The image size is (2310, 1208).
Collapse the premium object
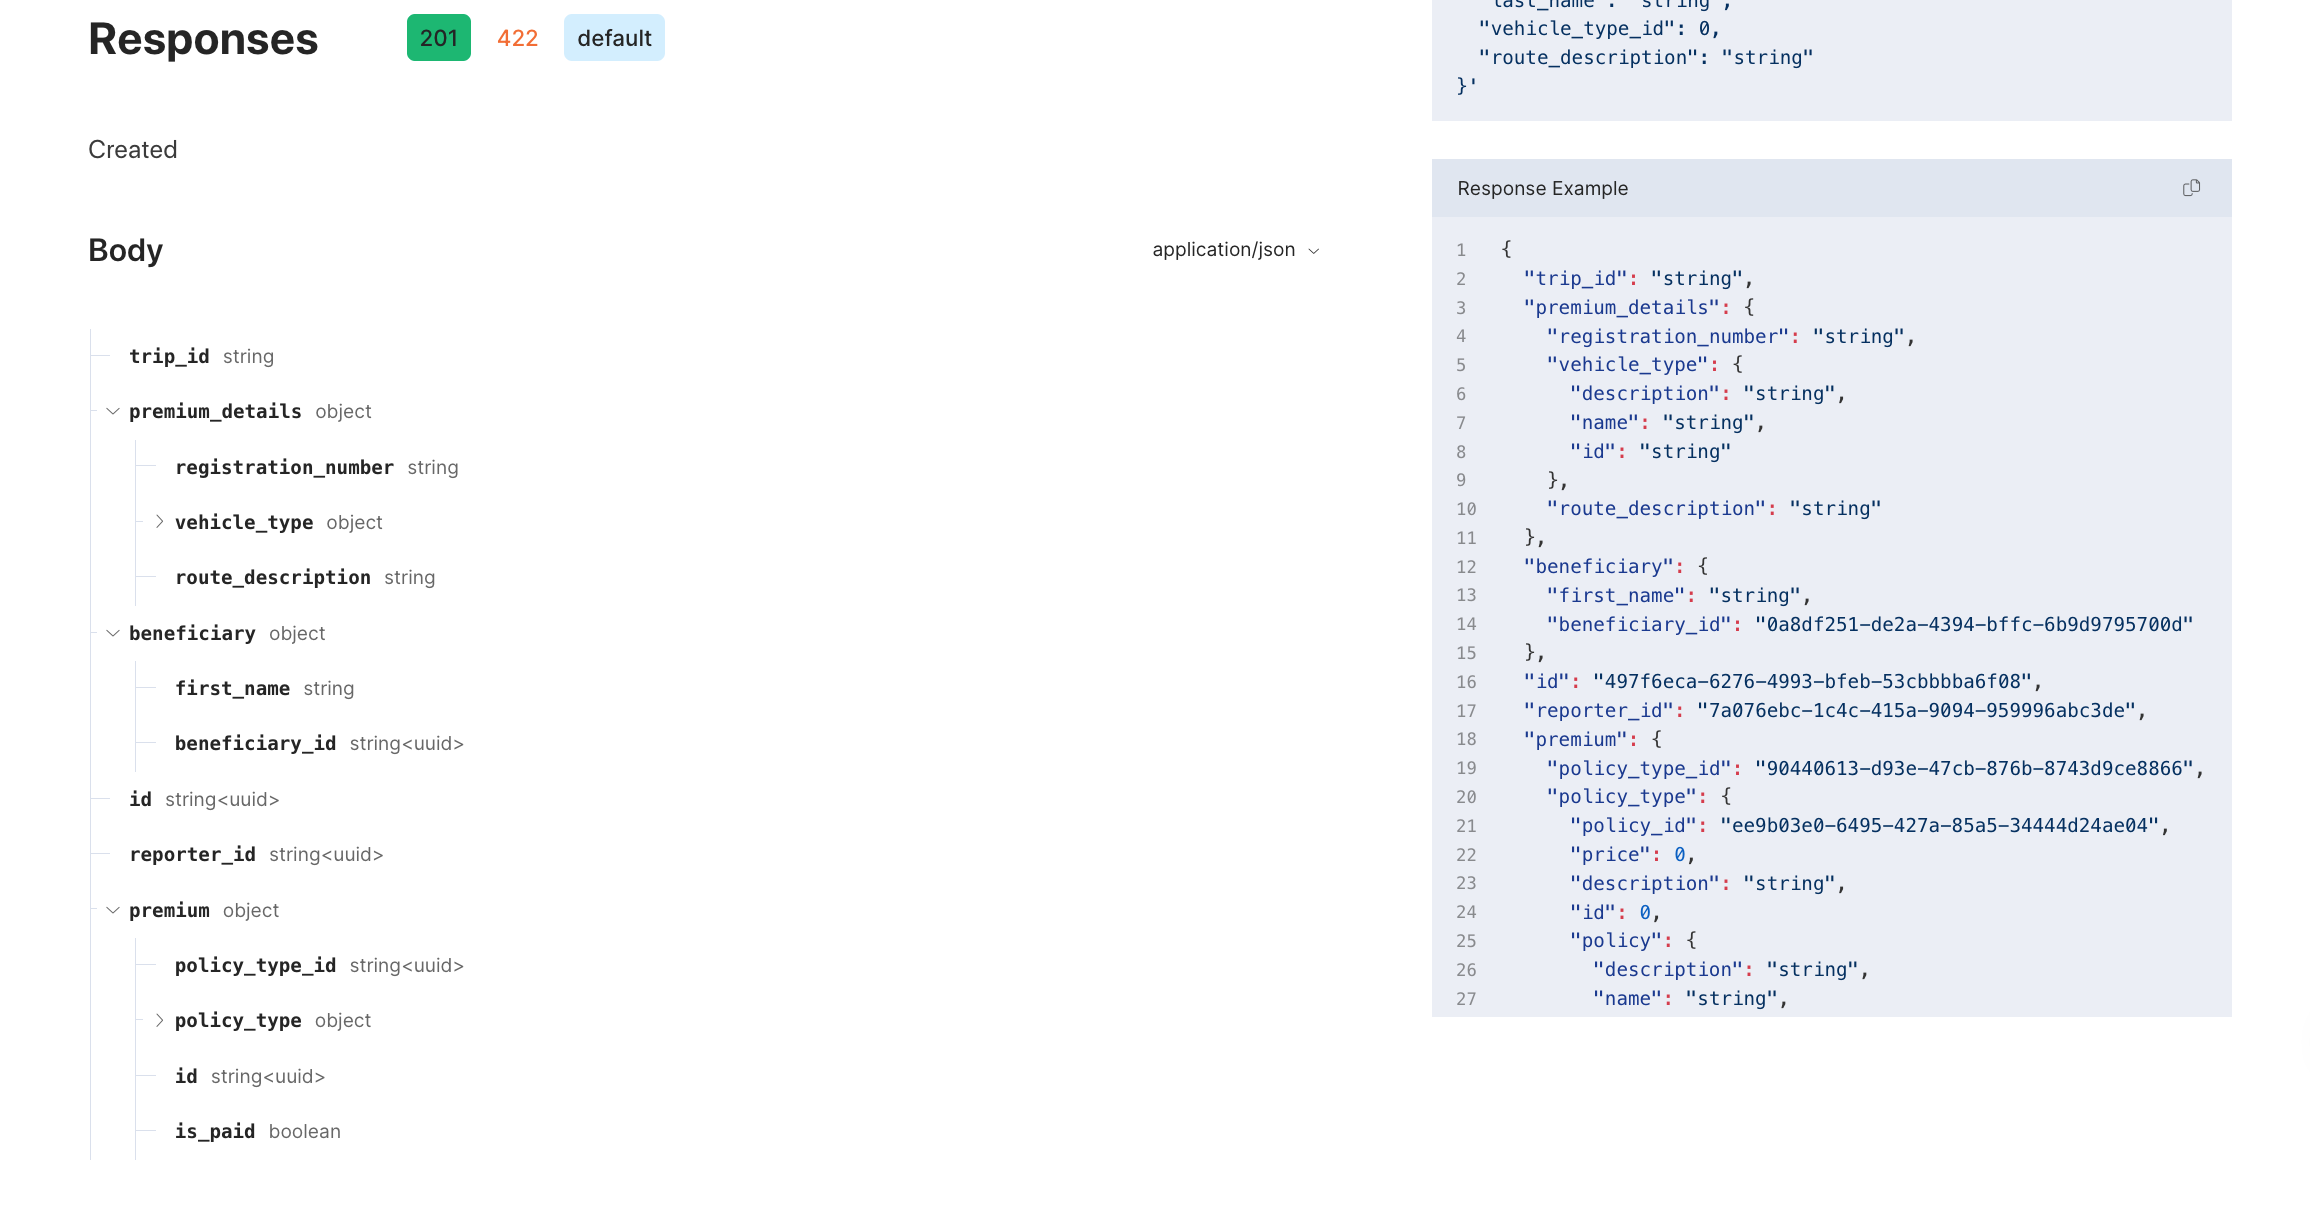(x=112, y=910)
